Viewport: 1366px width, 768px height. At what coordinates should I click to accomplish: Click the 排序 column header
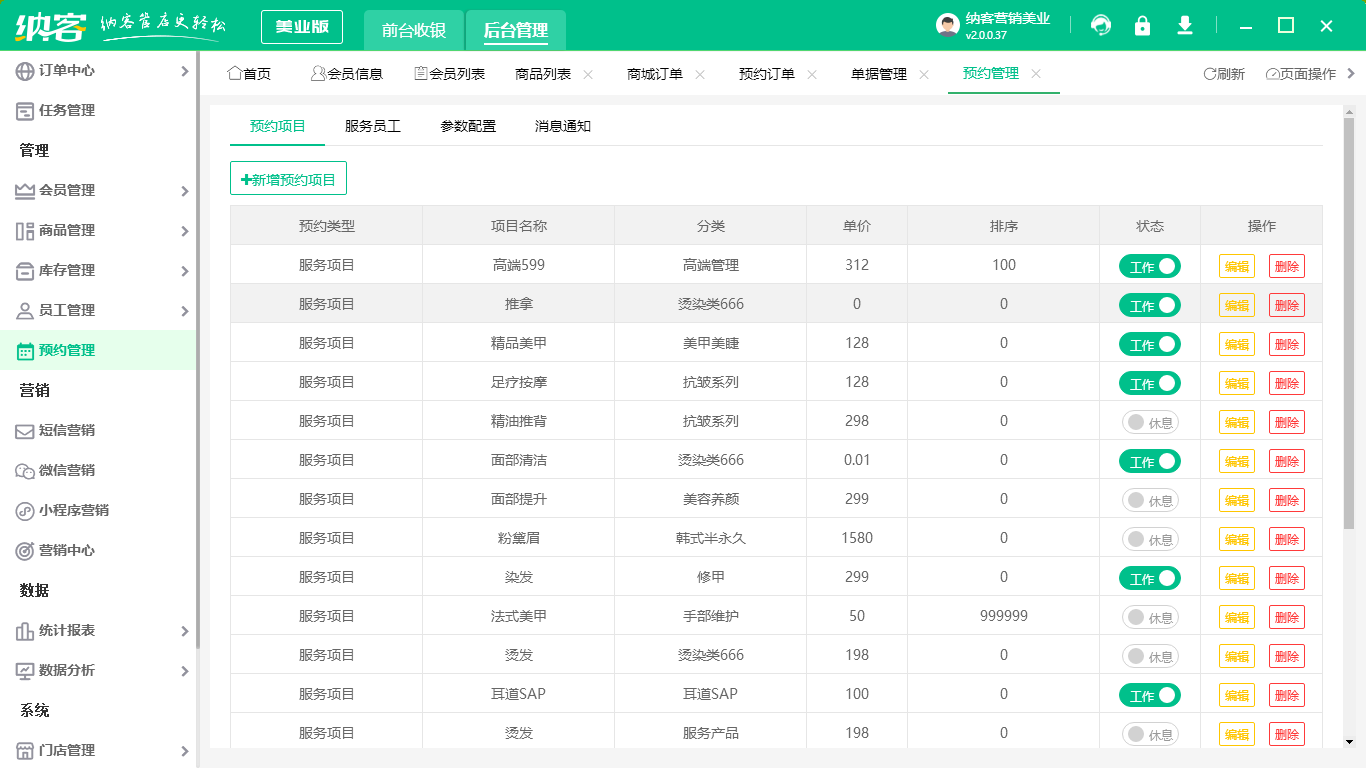tap(1004, 226)
